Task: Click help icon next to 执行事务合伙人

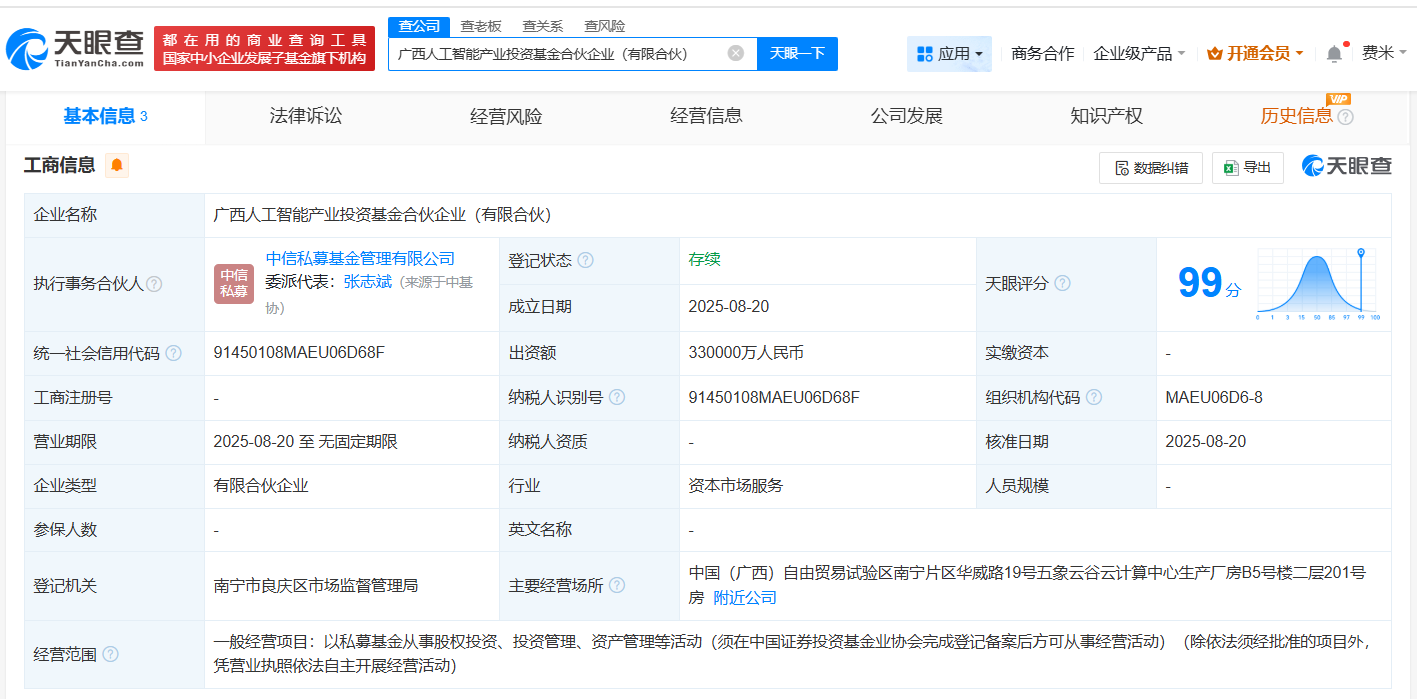Action: pos(154,284)
